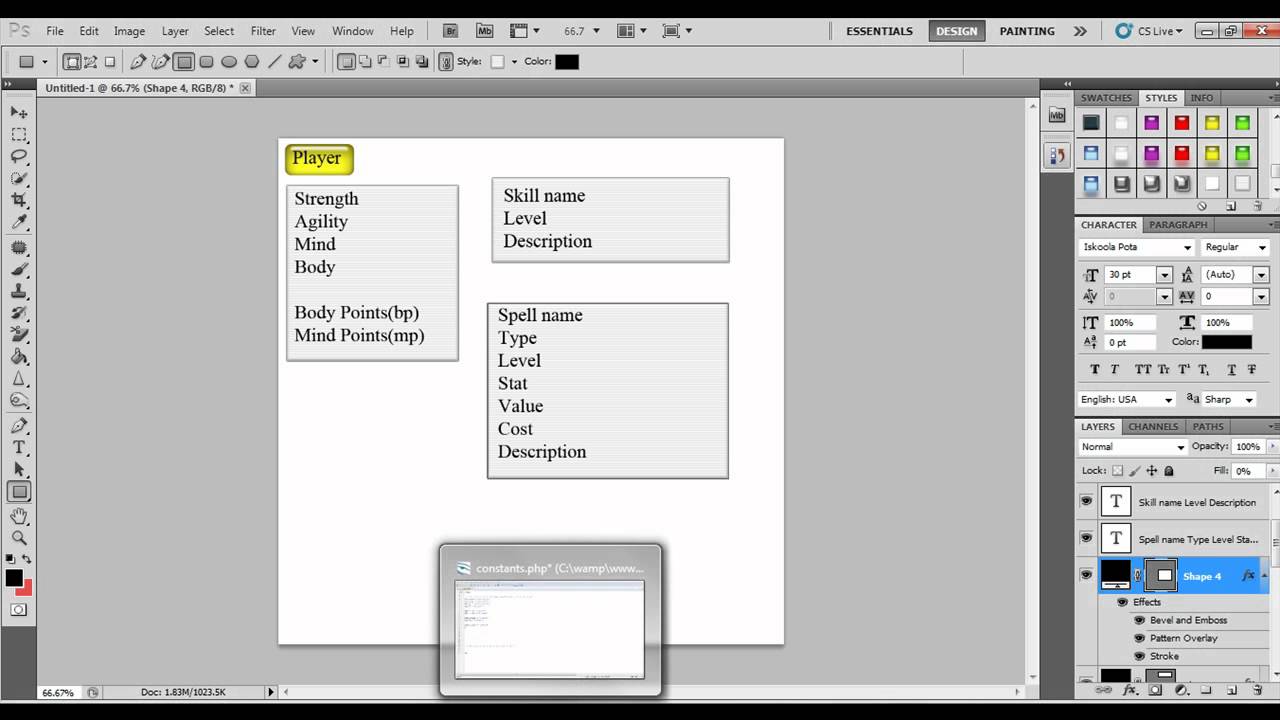
Task: Open the Window menu
Action: (x=353, y=31)
